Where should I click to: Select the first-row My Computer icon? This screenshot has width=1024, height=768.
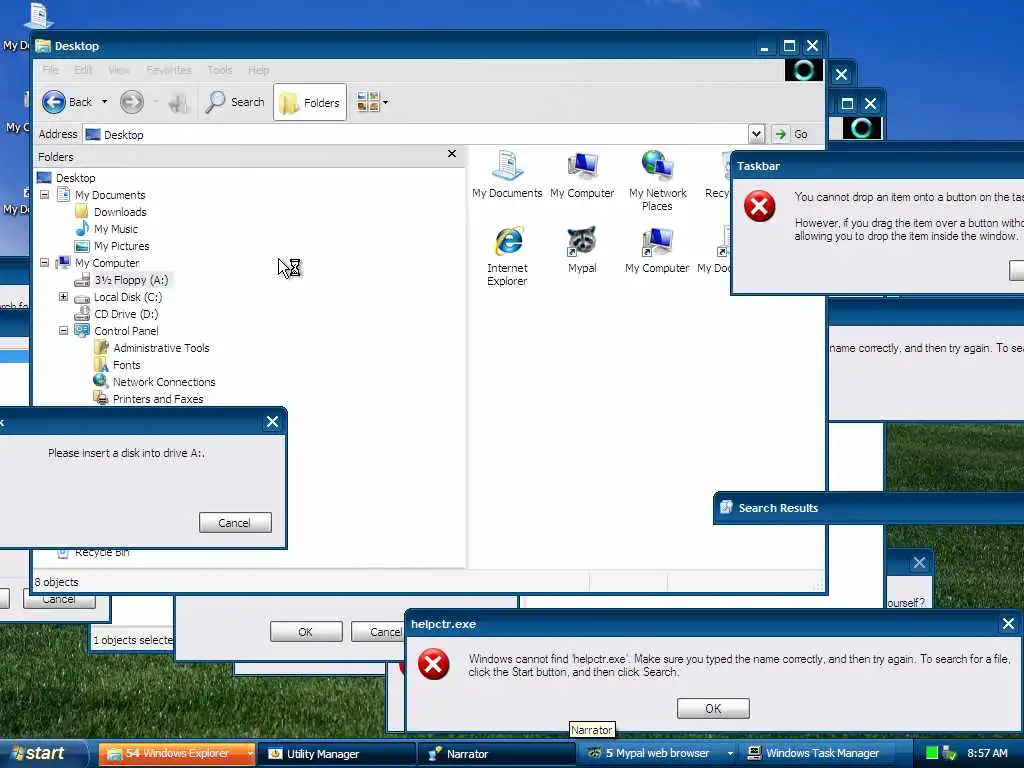point(582,174)
